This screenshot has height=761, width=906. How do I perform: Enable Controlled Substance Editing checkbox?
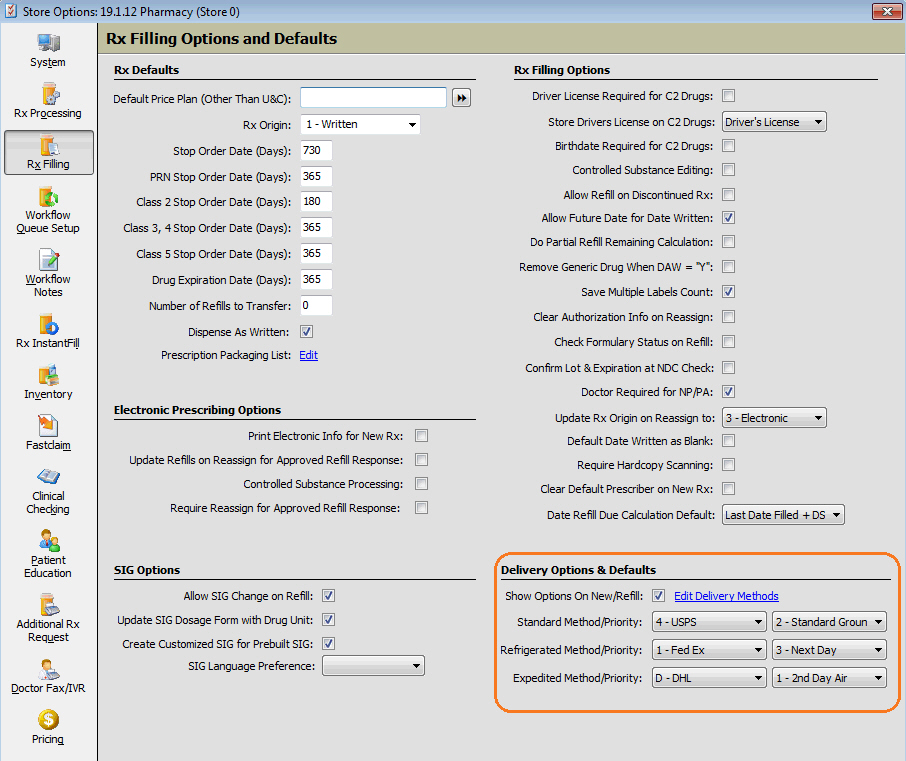tap(729, 170)
